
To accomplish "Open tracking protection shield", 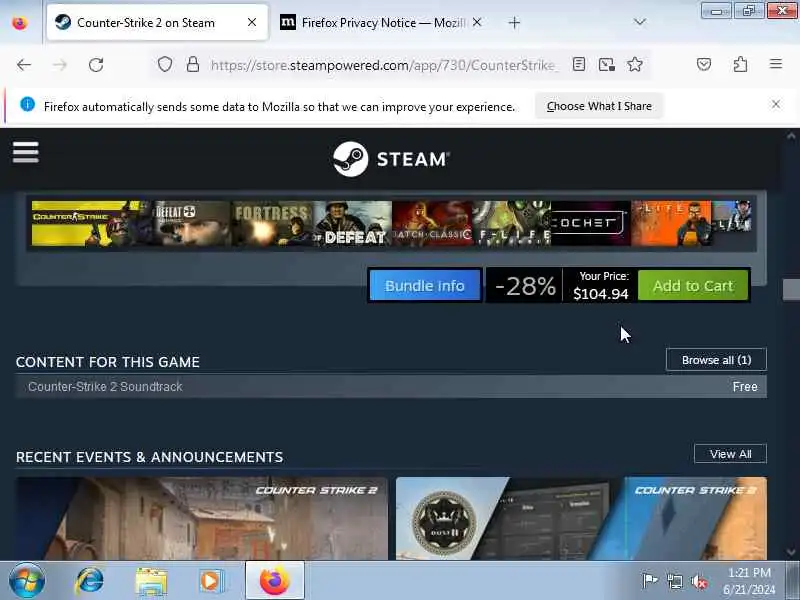I will click(x=165, y=64).
